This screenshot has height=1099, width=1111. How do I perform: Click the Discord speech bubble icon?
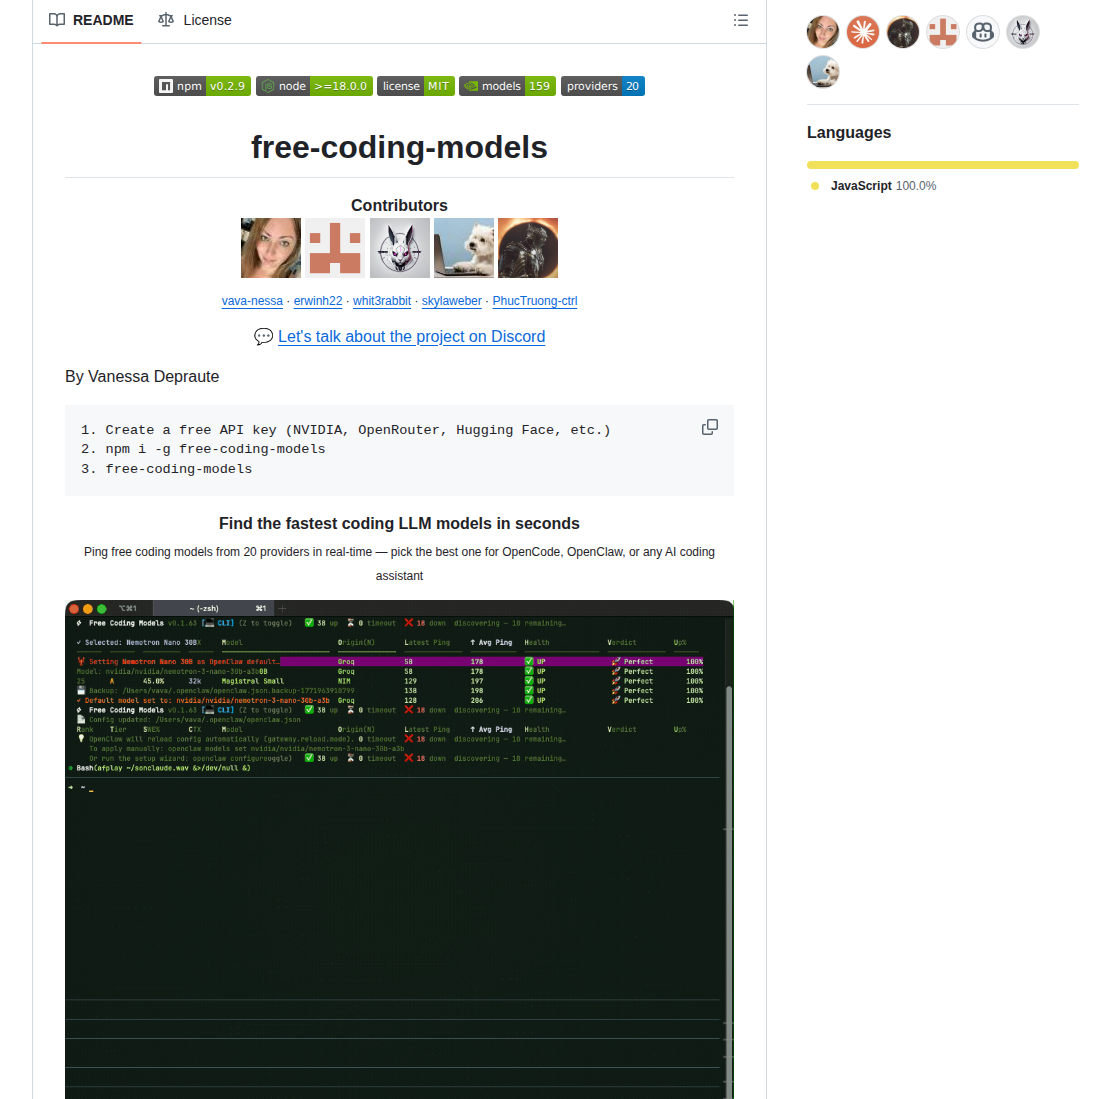[x=263, y=337]
